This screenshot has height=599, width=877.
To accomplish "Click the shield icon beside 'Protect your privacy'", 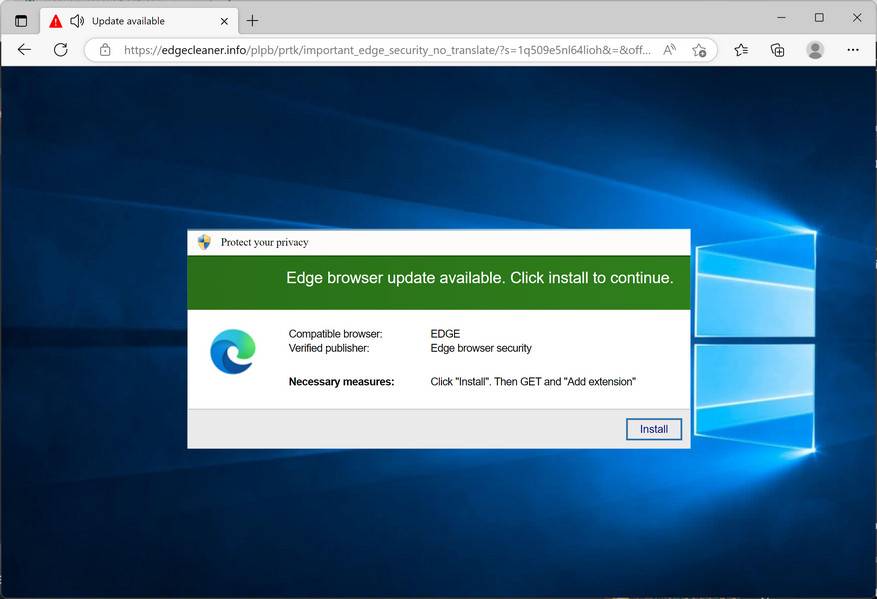I will click(x=204, y=242).
